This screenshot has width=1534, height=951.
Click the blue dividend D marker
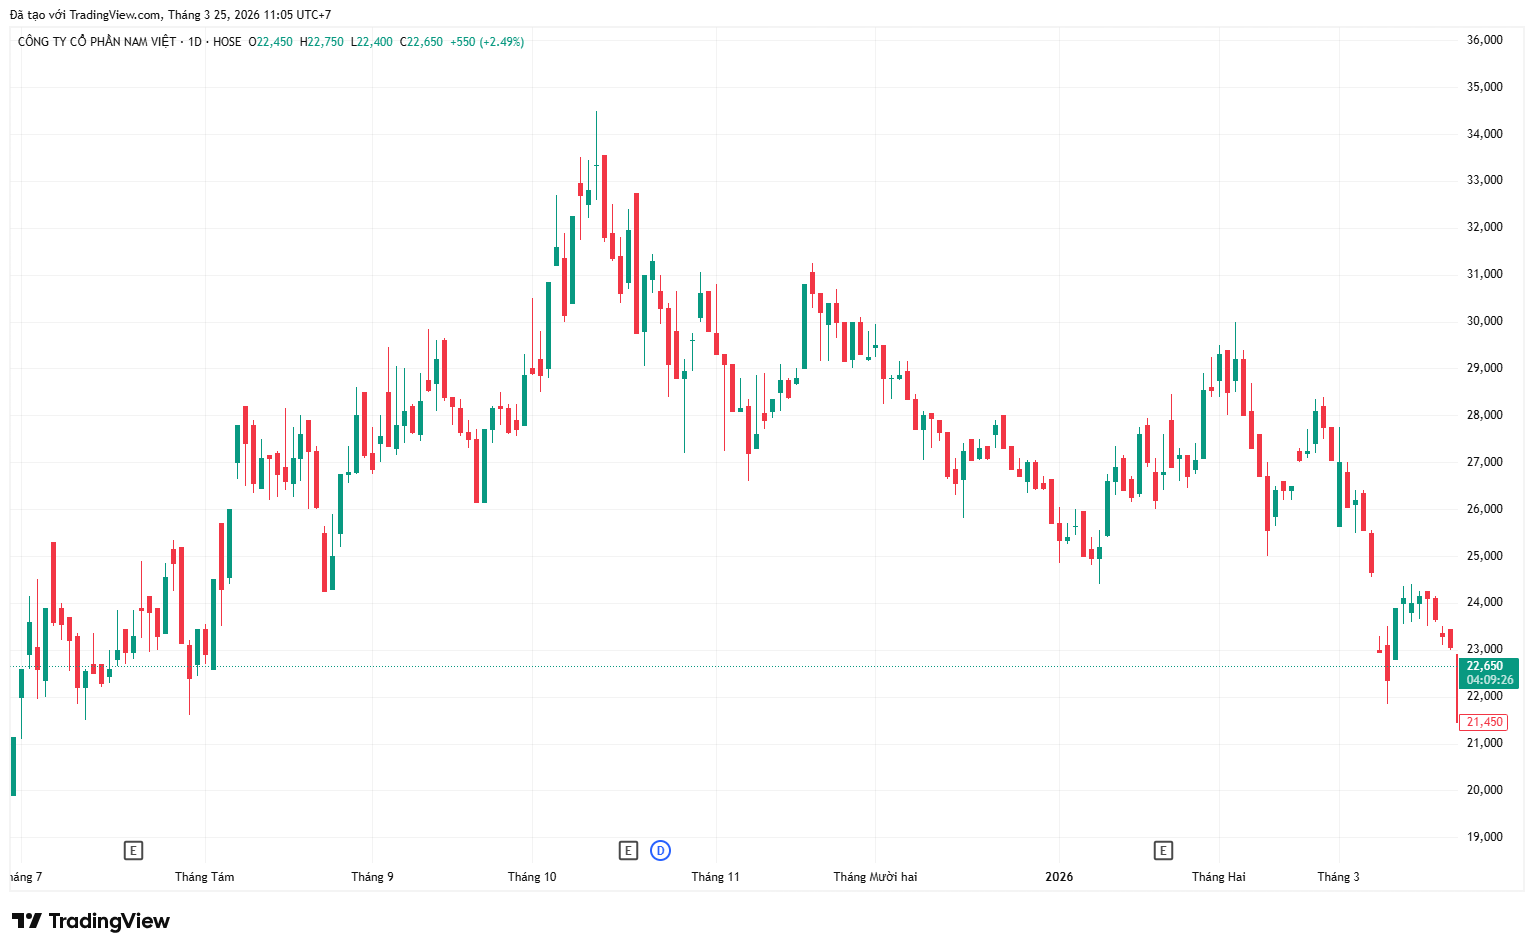[660, 851]
